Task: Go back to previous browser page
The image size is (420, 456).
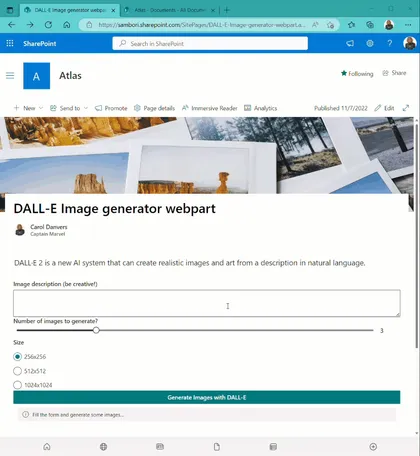Action: tap(12, 25)
